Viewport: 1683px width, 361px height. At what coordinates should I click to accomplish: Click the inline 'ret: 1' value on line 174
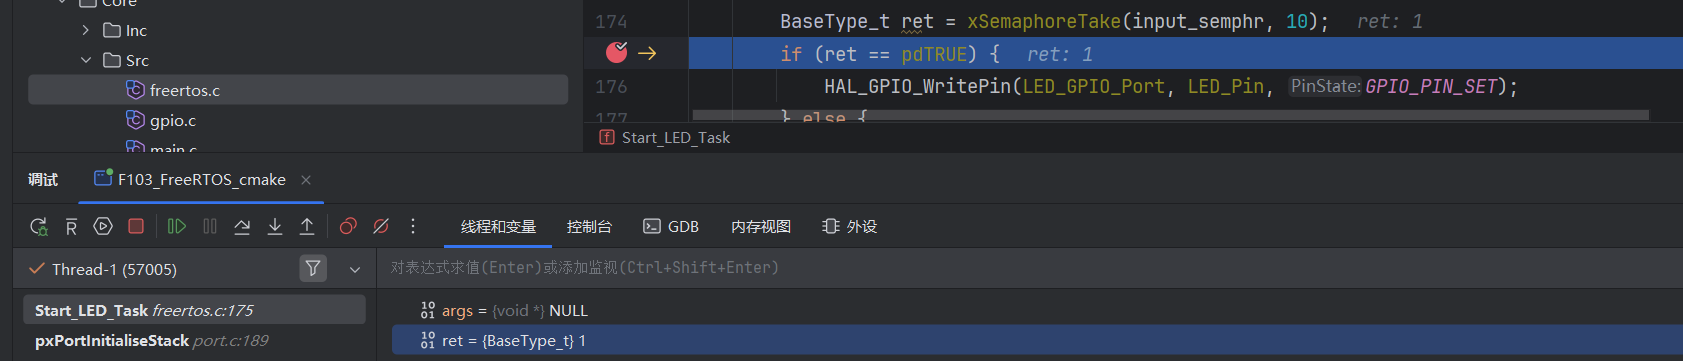[x=1390, y=22]
